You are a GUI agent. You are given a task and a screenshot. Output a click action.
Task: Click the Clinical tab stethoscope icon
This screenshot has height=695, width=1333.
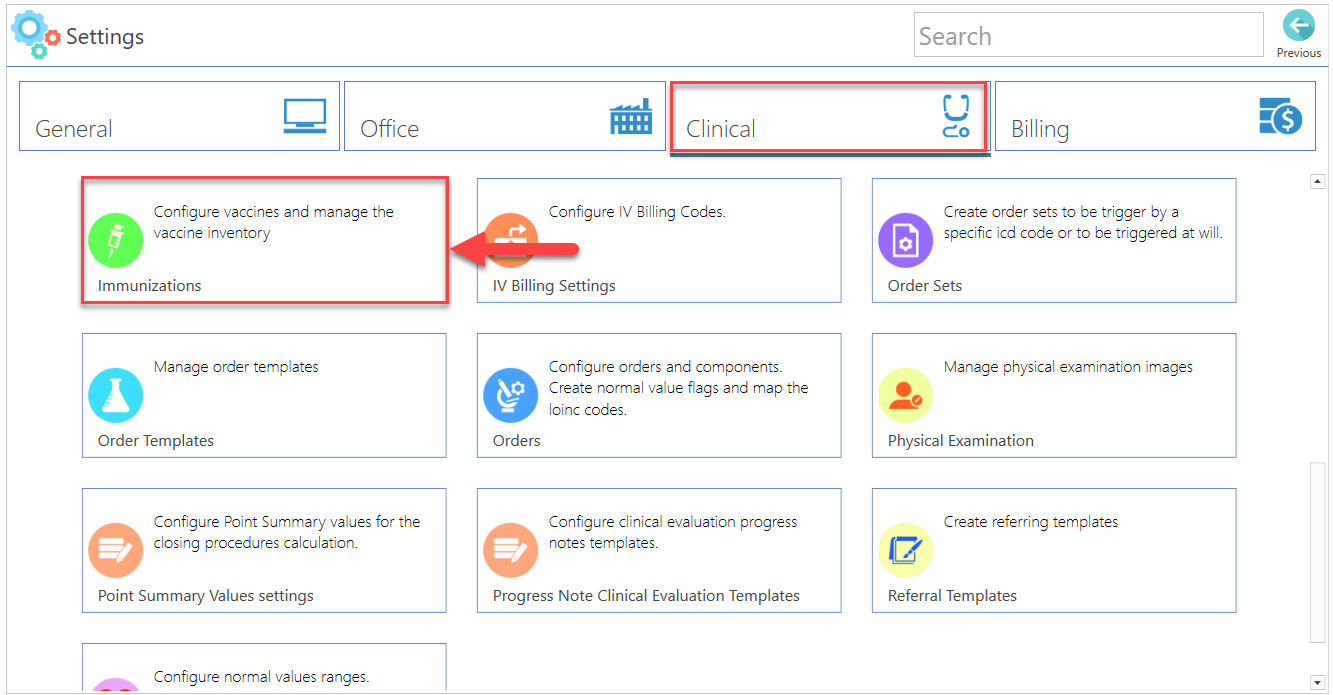pyautogui.click(x=956, y=116)
